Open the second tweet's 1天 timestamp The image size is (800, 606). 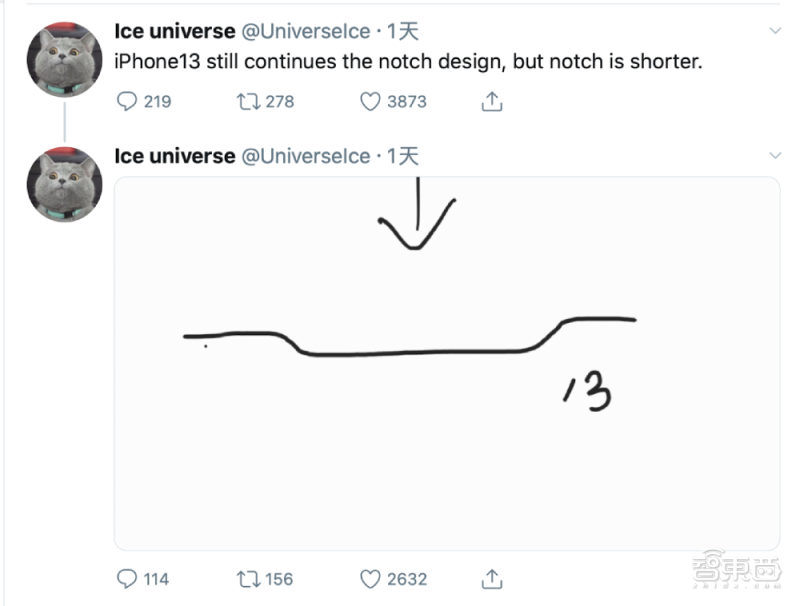point(403,156)
